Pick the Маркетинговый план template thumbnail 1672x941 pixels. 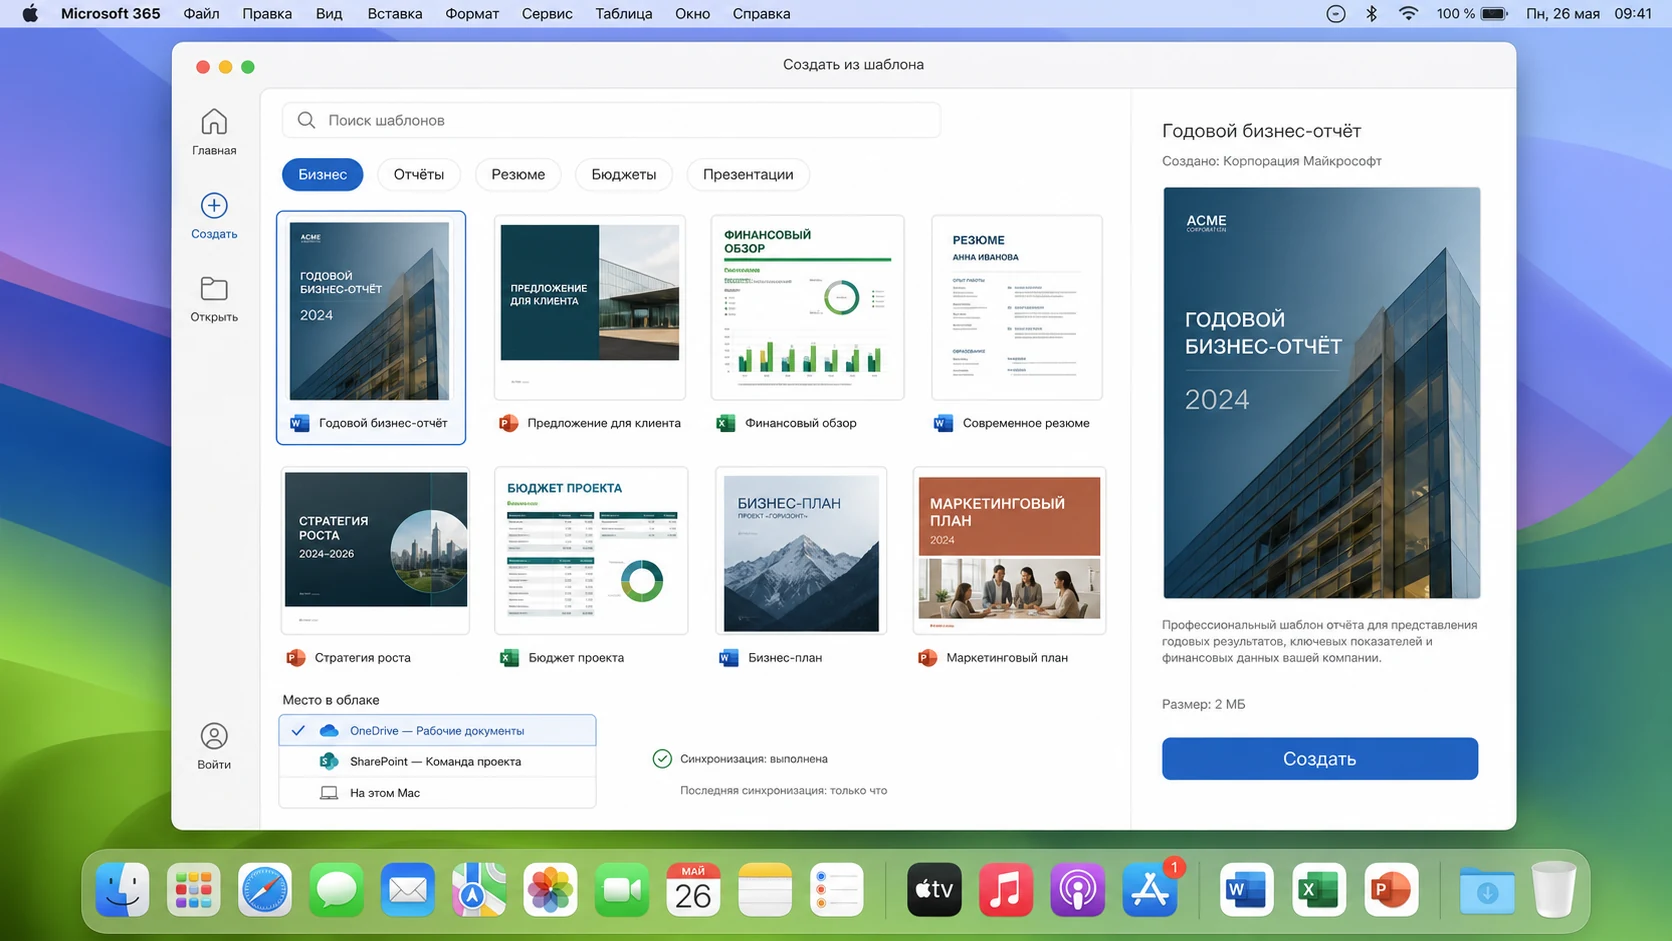(1010, 550)
